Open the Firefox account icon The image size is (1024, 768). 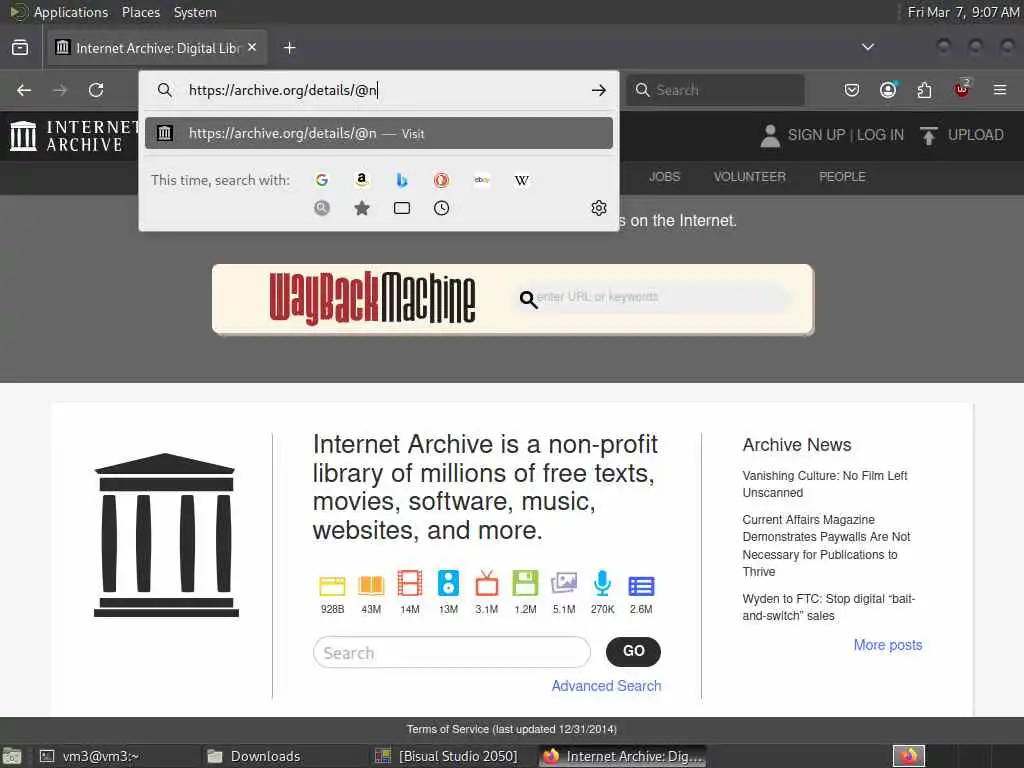[888, 90]
